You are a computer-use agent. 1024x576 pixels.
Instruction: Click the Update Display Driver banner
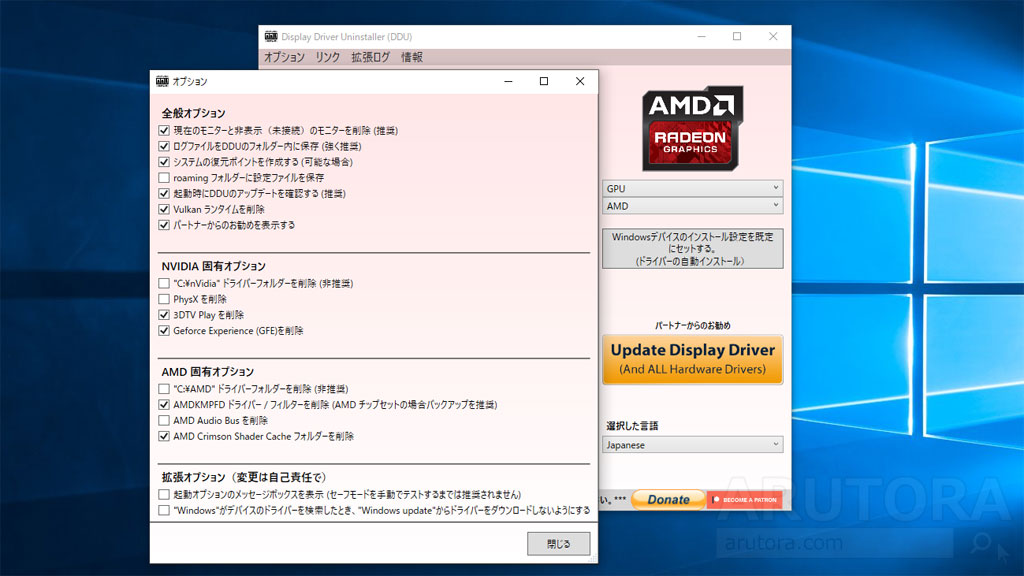click(x=692, y=359)
